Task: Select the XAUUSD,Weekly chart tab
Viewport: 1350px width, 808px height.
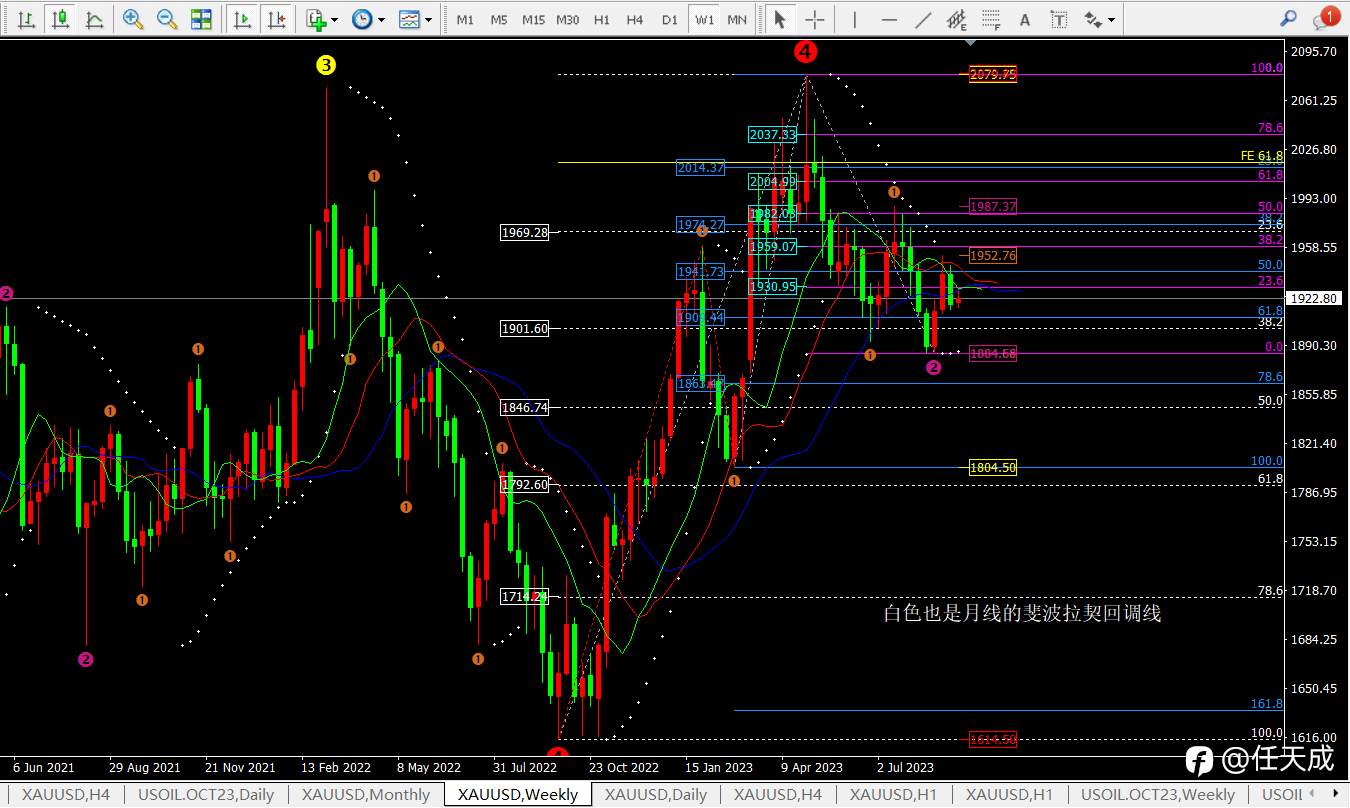Action: coord(518,795)
